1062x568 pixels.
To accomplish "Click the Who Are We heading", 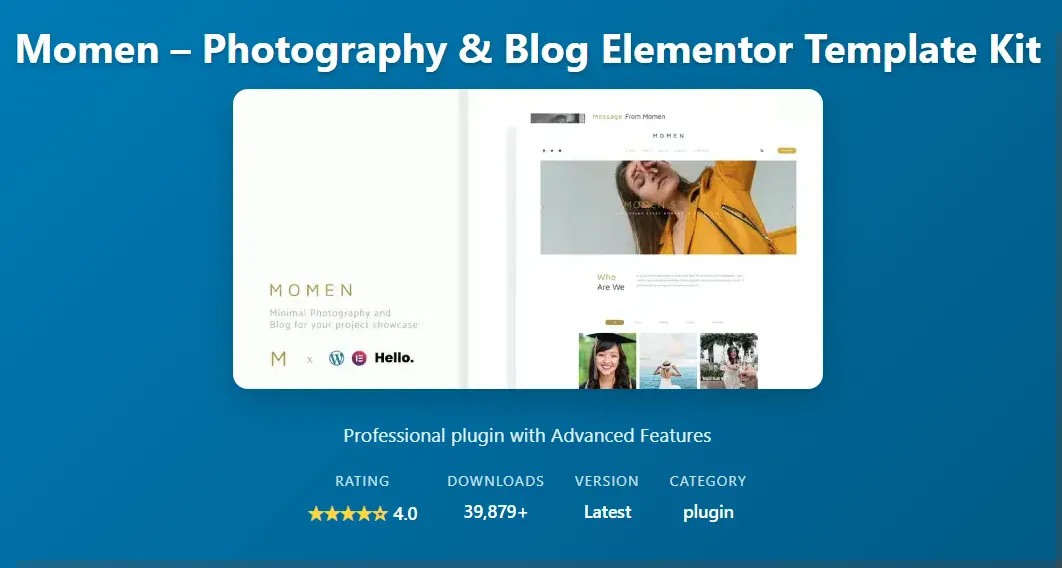I will [610, 282].
